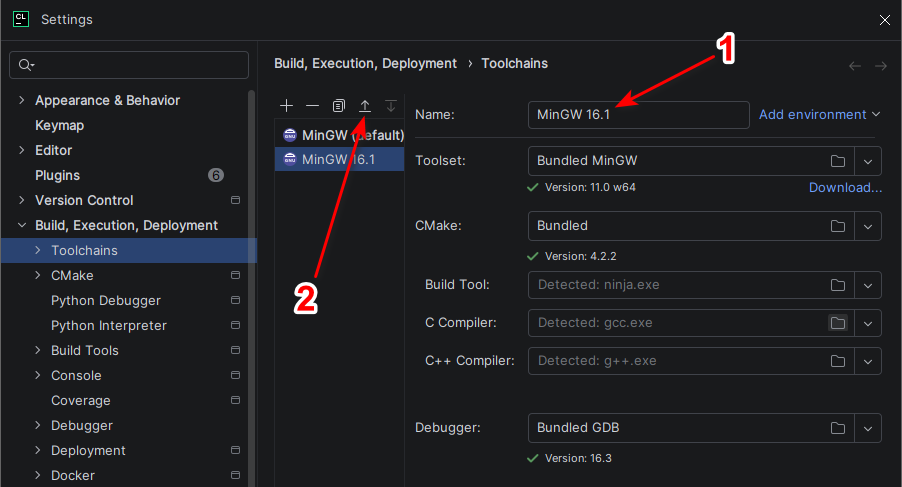Viewport: 902px width, 487px height.
Task: Expand the Version Control section
Action: 22,200
